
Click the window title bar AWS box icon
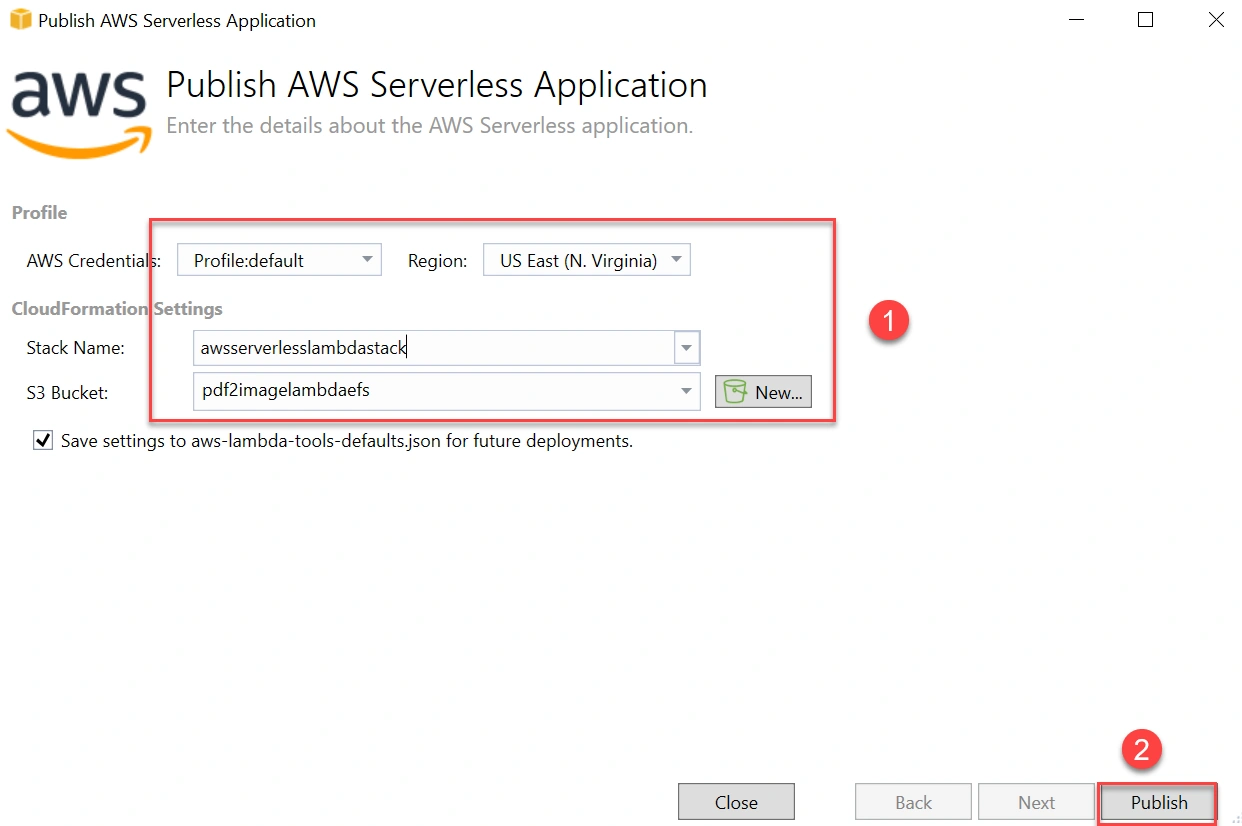click(20, 20)
